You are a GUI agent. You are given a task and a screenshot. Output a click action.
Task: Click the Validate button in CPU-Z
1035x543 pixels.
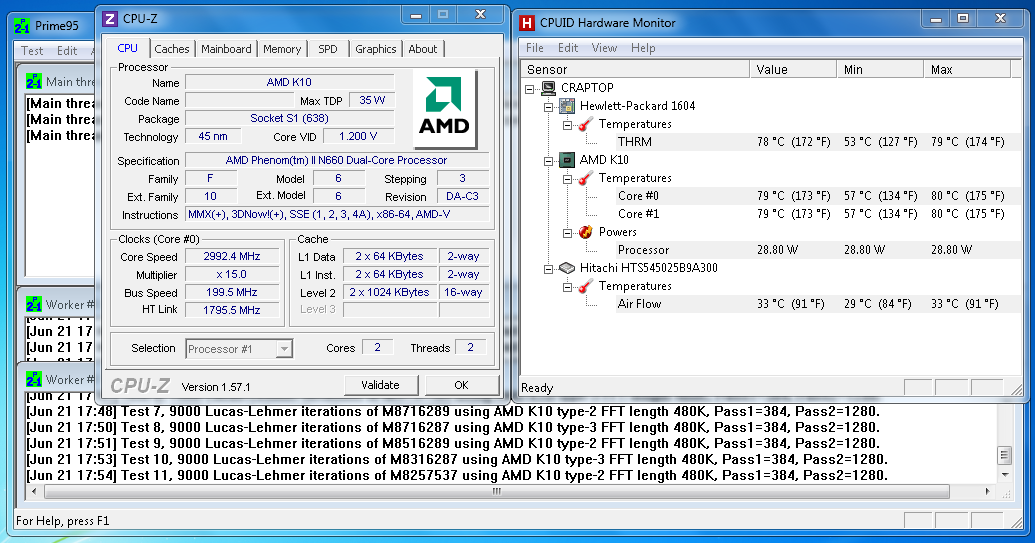point(381,385)
